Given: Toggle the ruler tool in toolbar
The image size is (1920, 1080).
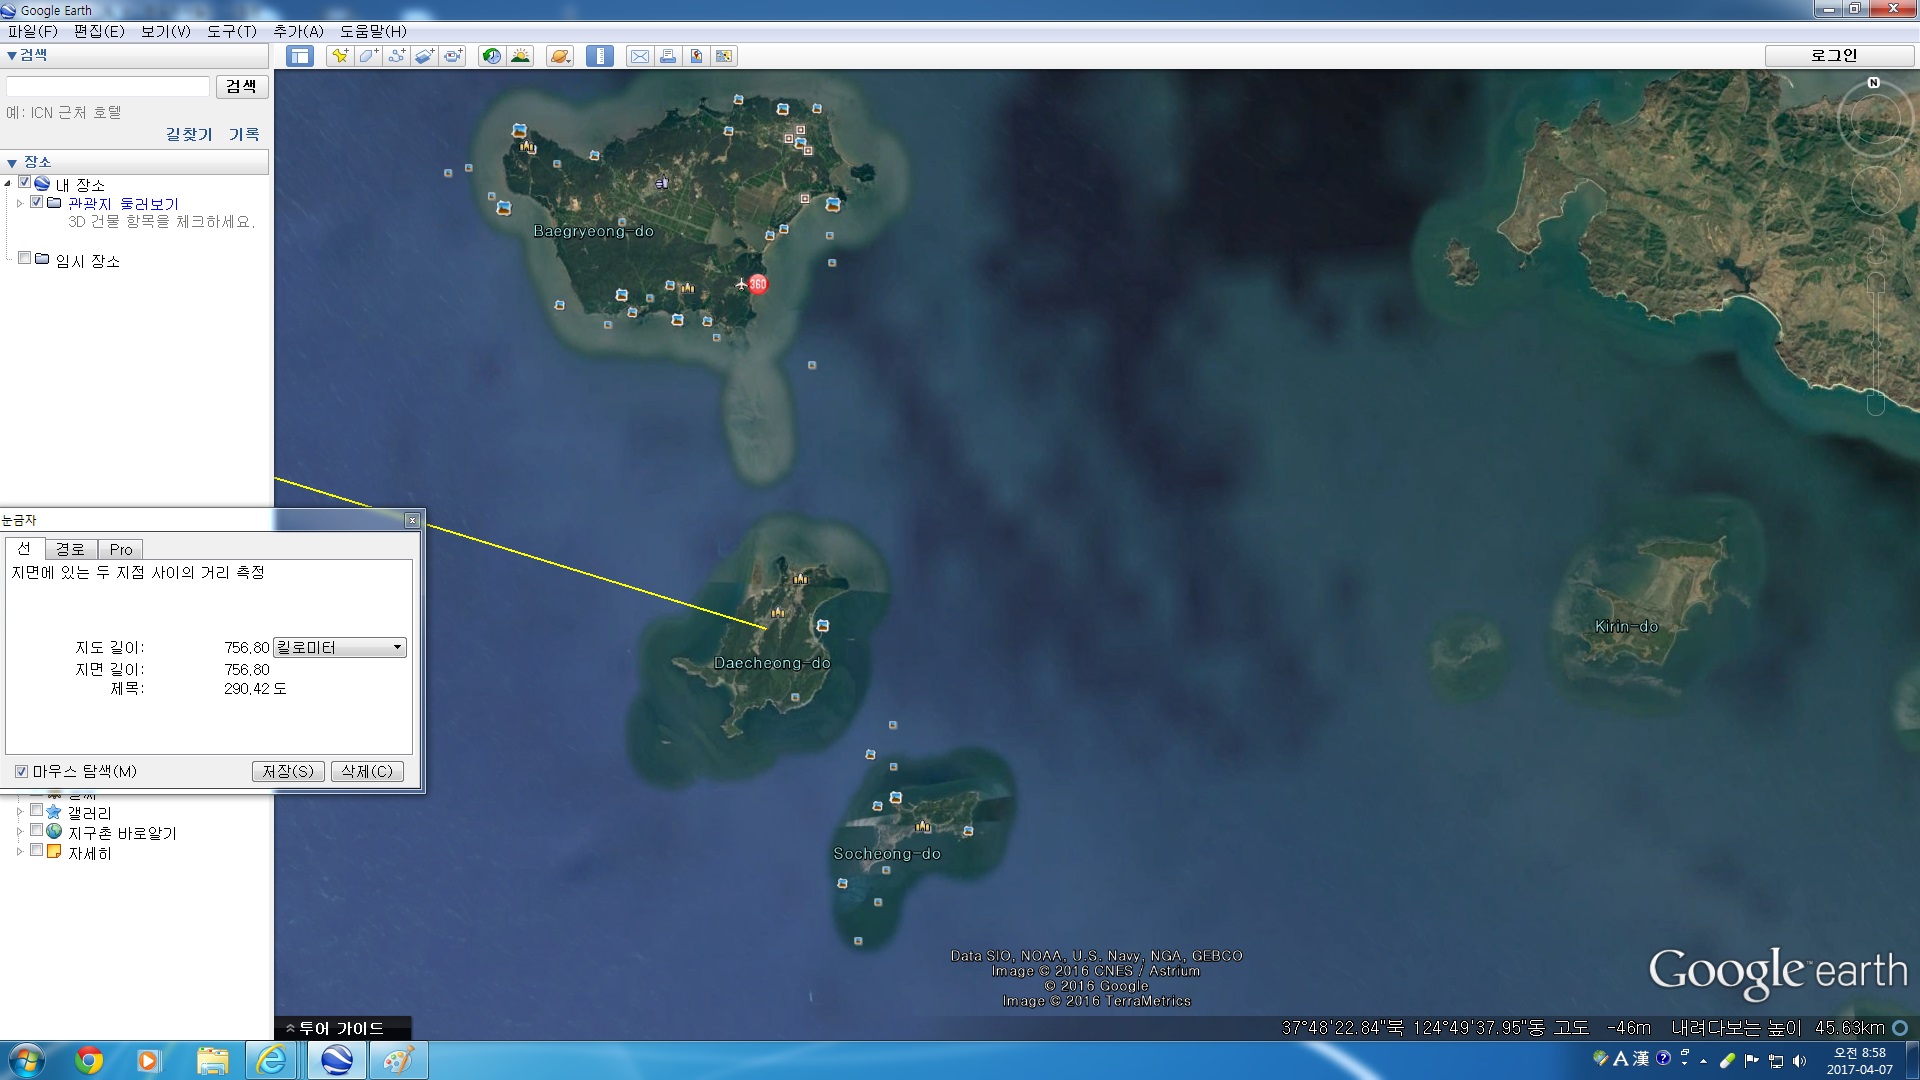Looking at the screenshot, I should (x=600, y=56).
